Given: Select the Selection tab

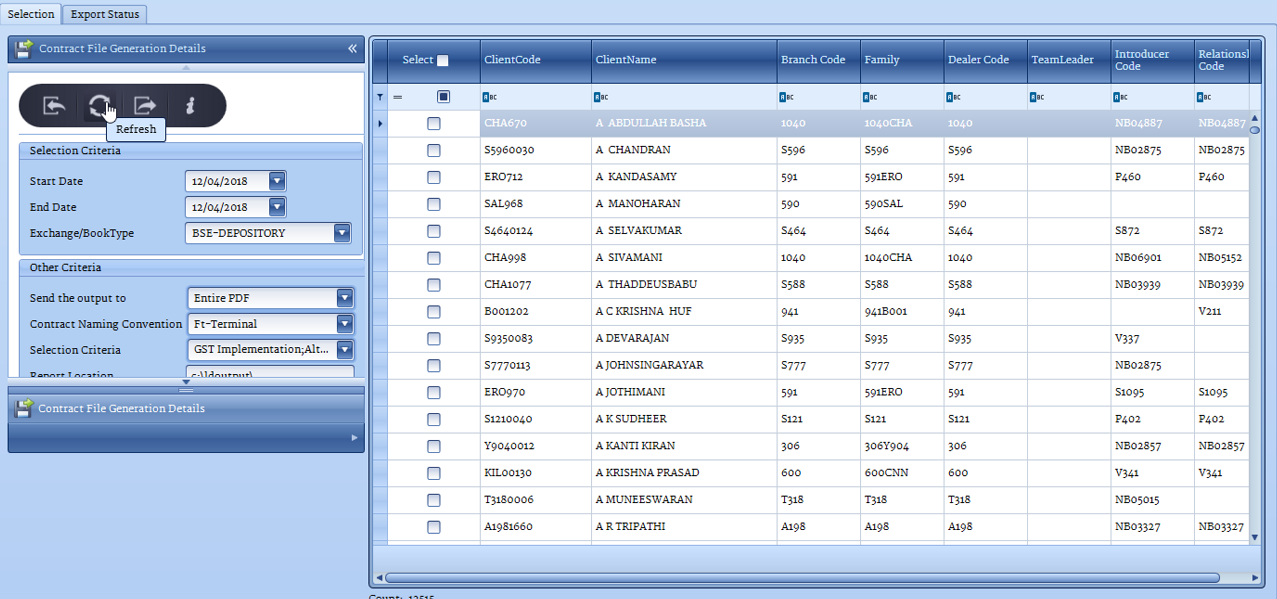Looking at the screenshot, I should (x=31, y=14).
